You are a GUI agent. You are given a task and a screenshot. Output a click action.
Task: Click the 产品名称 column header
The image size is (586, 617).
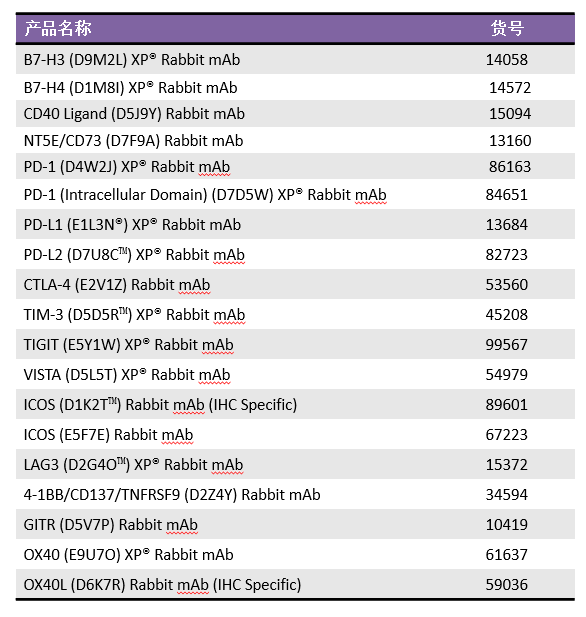click(58, 28)
